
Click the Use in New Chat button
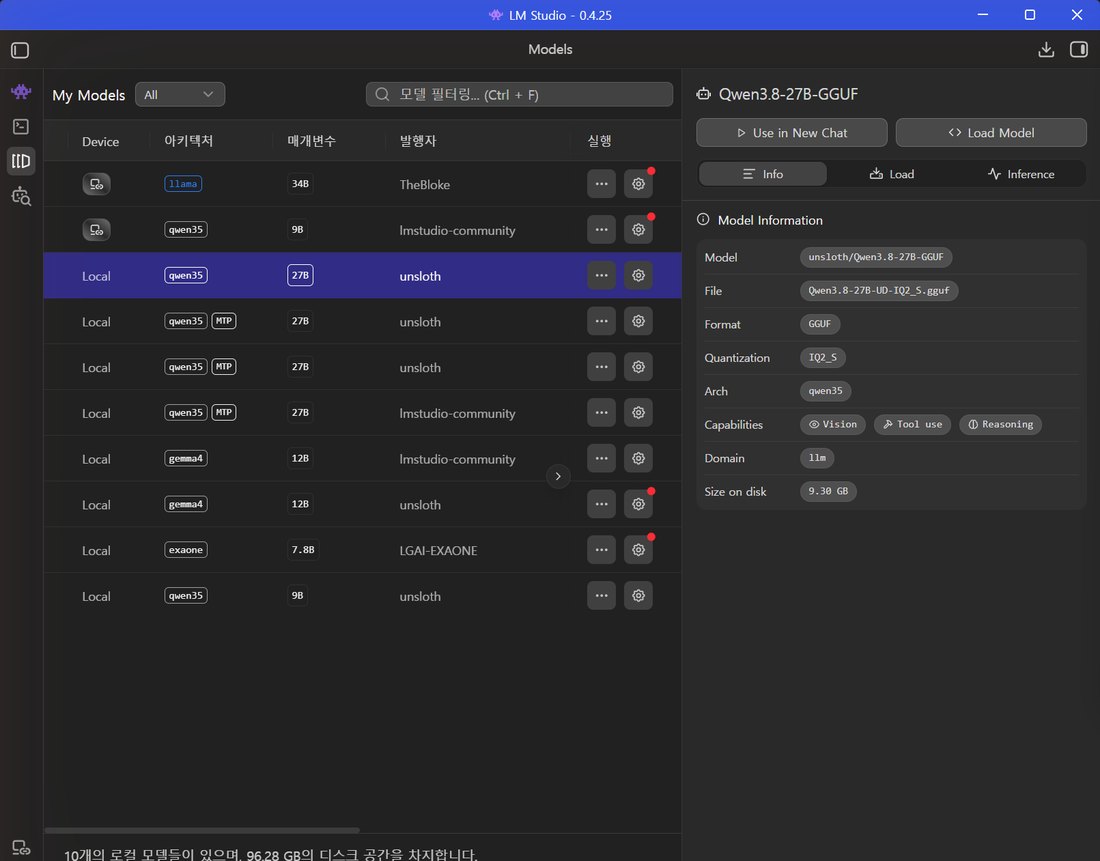point(792,133)
